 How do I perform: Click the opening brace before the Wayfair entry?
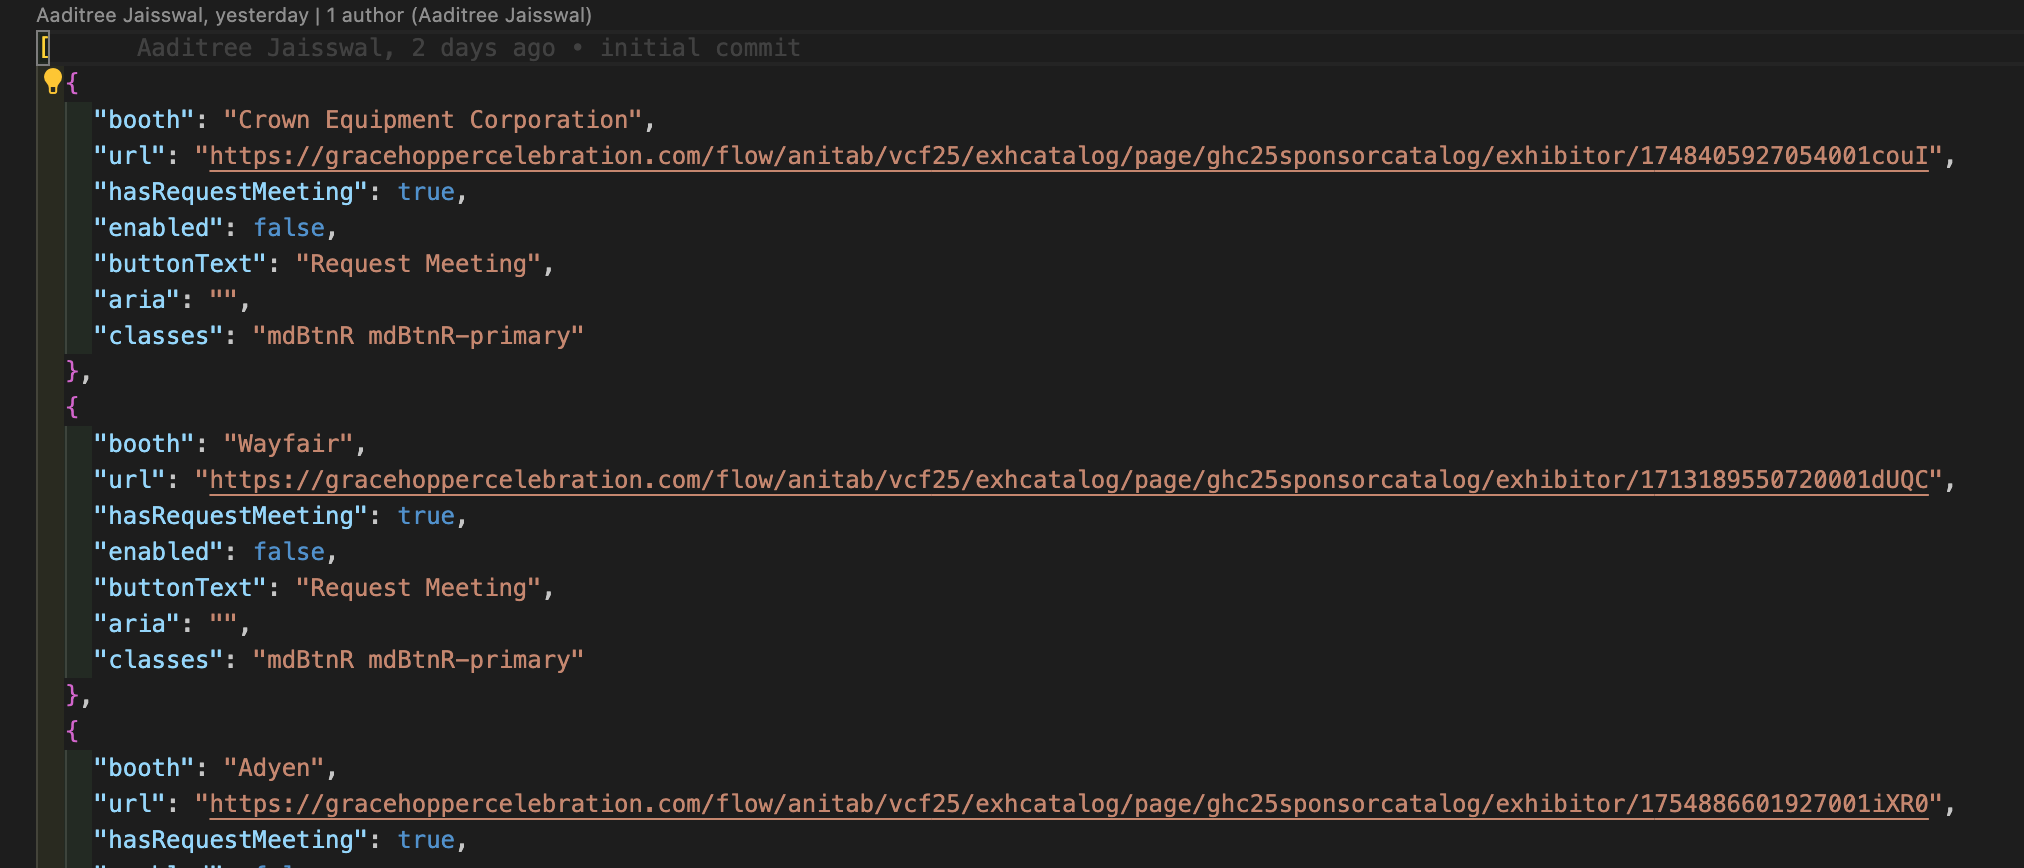pyautogui.click(x=72, y=407)
